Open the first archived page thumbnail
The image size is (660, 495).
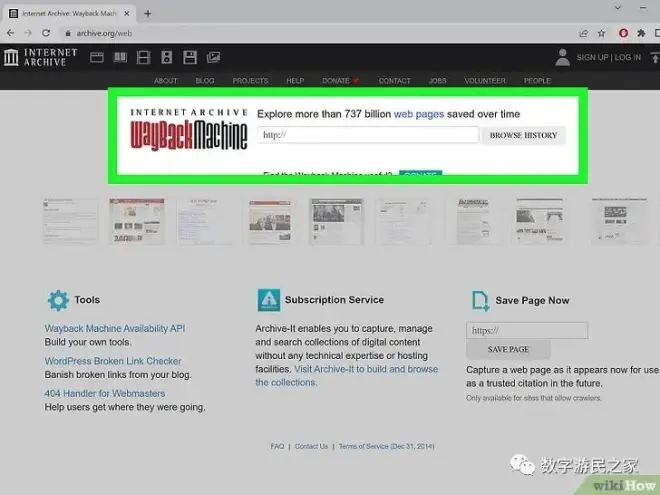70,221
